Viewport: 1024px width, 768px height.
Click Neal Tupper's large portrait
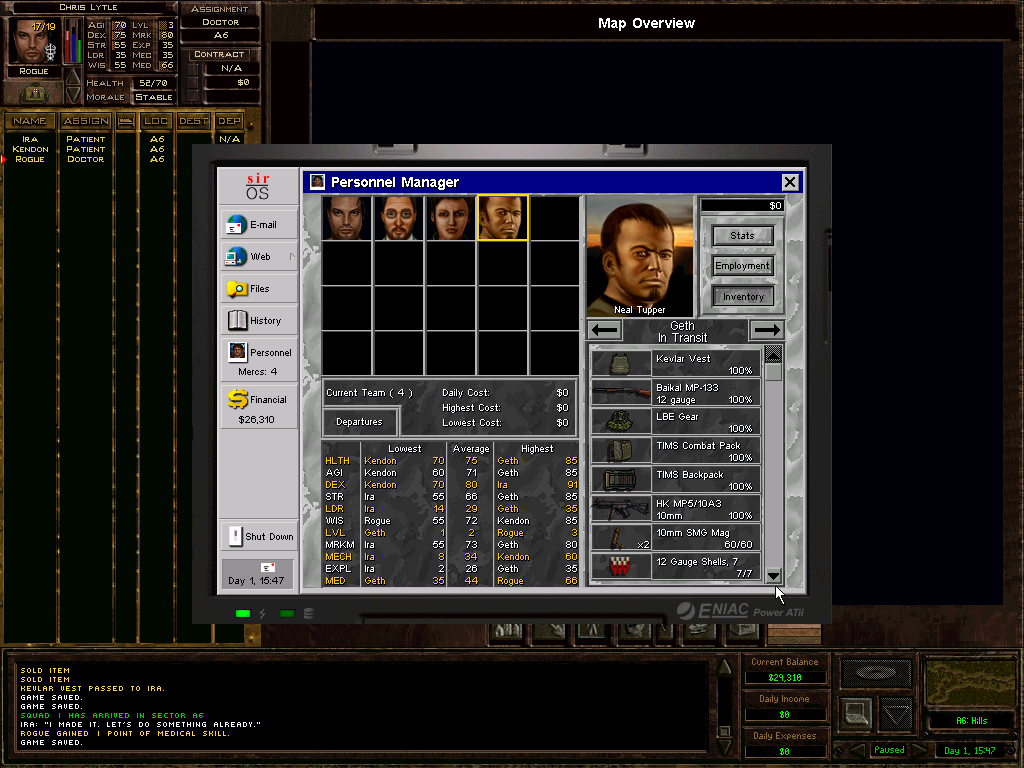[x=639, y=256]
